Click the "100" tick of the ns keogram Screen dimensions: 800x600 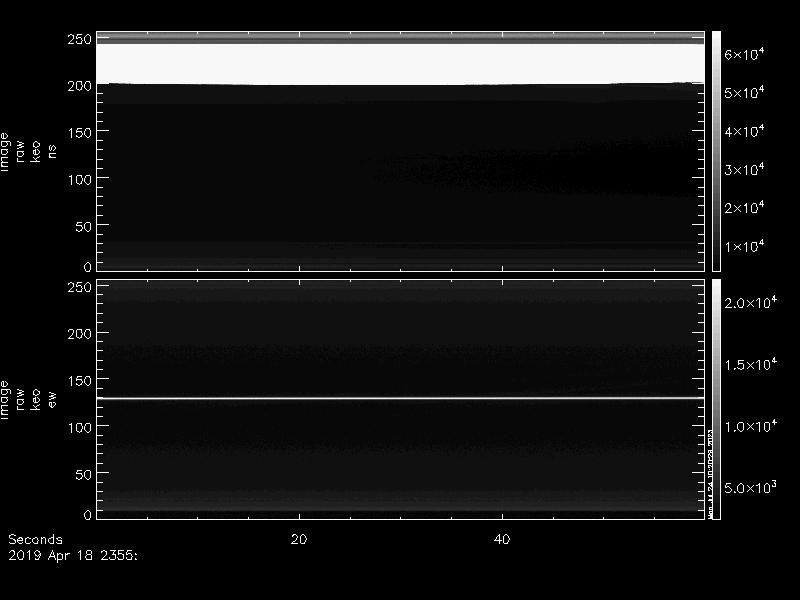click(79, 180)
